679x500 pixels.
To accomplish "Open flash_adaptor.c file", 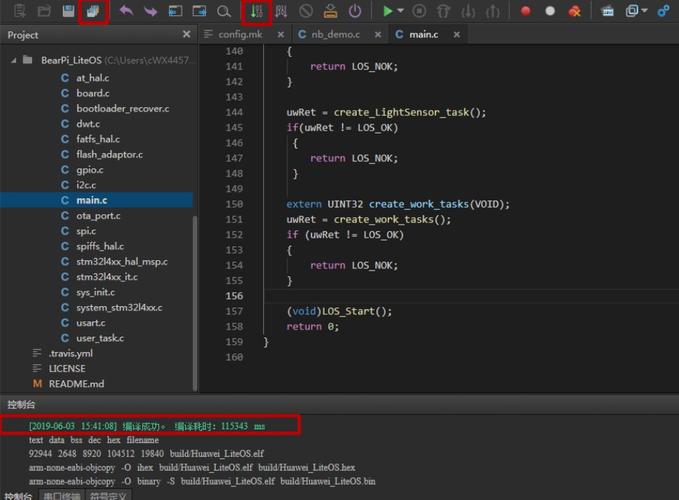I will (x=110, y=155).
